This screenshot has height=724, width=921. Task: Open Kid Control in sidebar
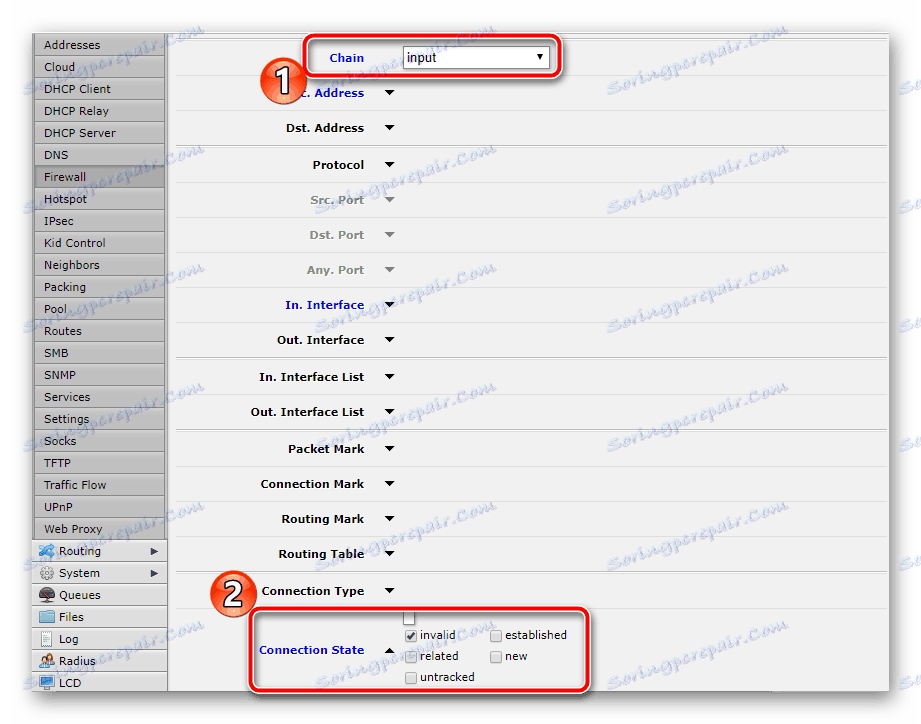99,243
